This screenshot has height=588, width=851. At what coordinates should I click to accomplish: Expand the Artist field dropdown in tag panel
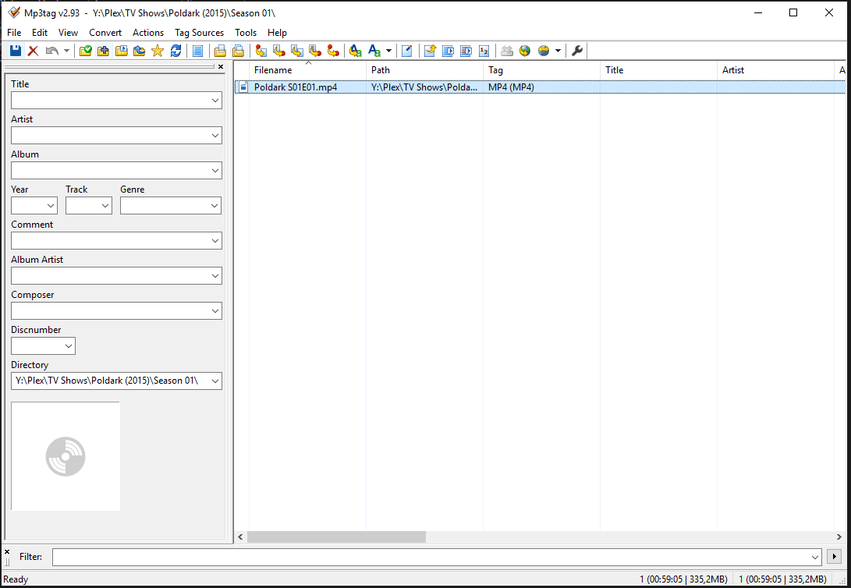coord(215,136)
